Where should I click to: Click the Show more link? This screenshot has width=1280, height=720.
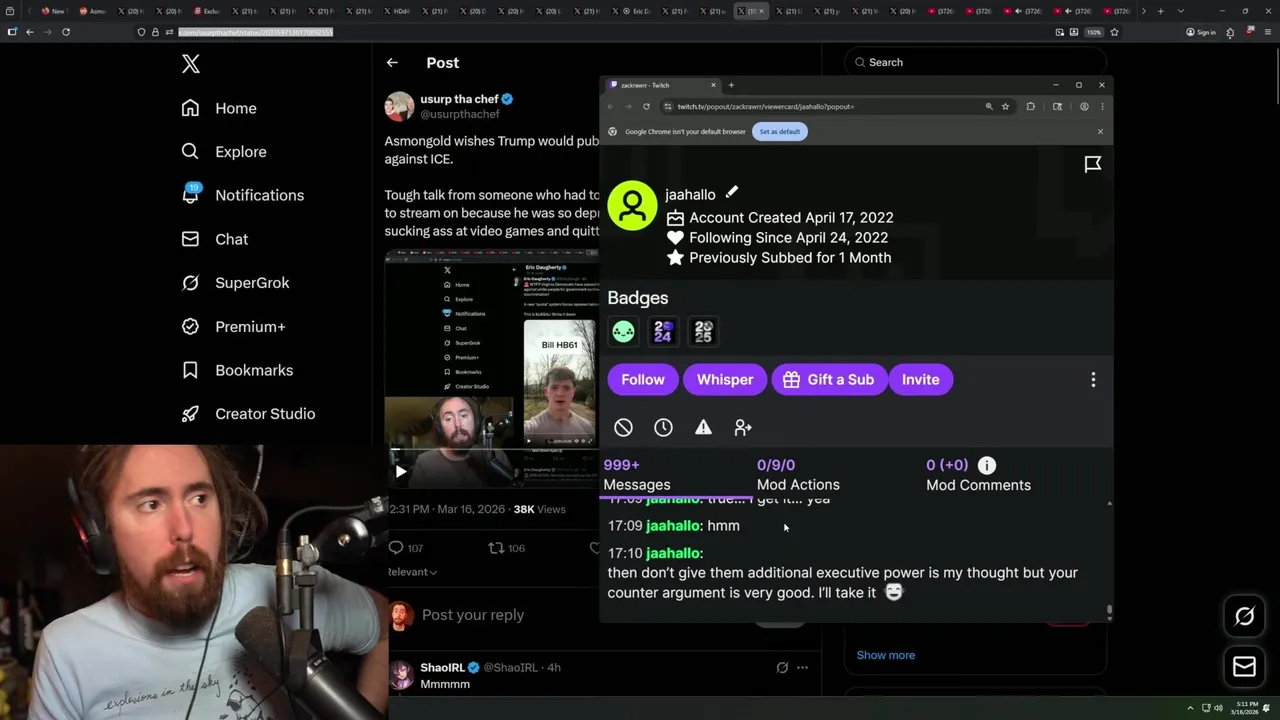pos(886,655)
